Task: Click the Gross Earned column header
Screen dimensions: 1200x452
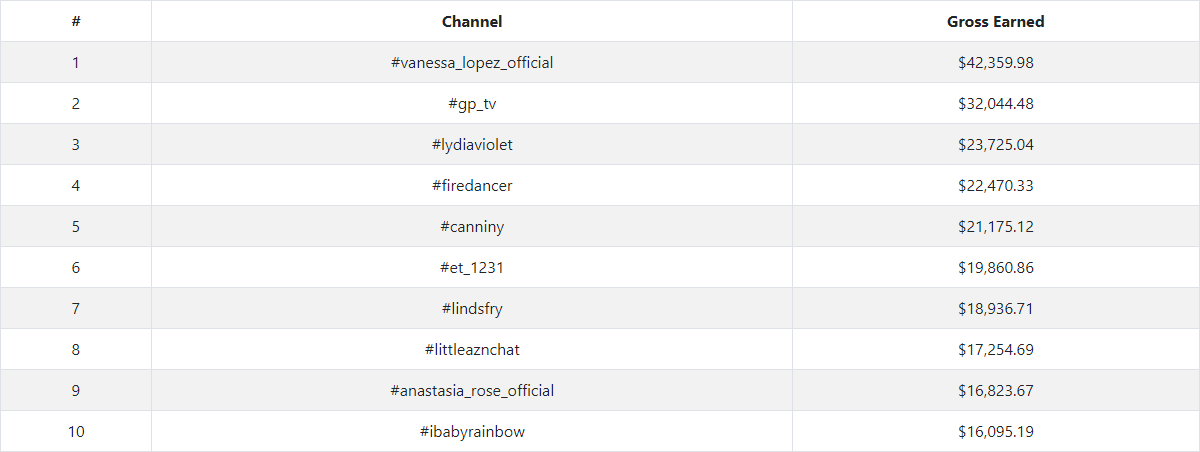Action: coord(995,22)
